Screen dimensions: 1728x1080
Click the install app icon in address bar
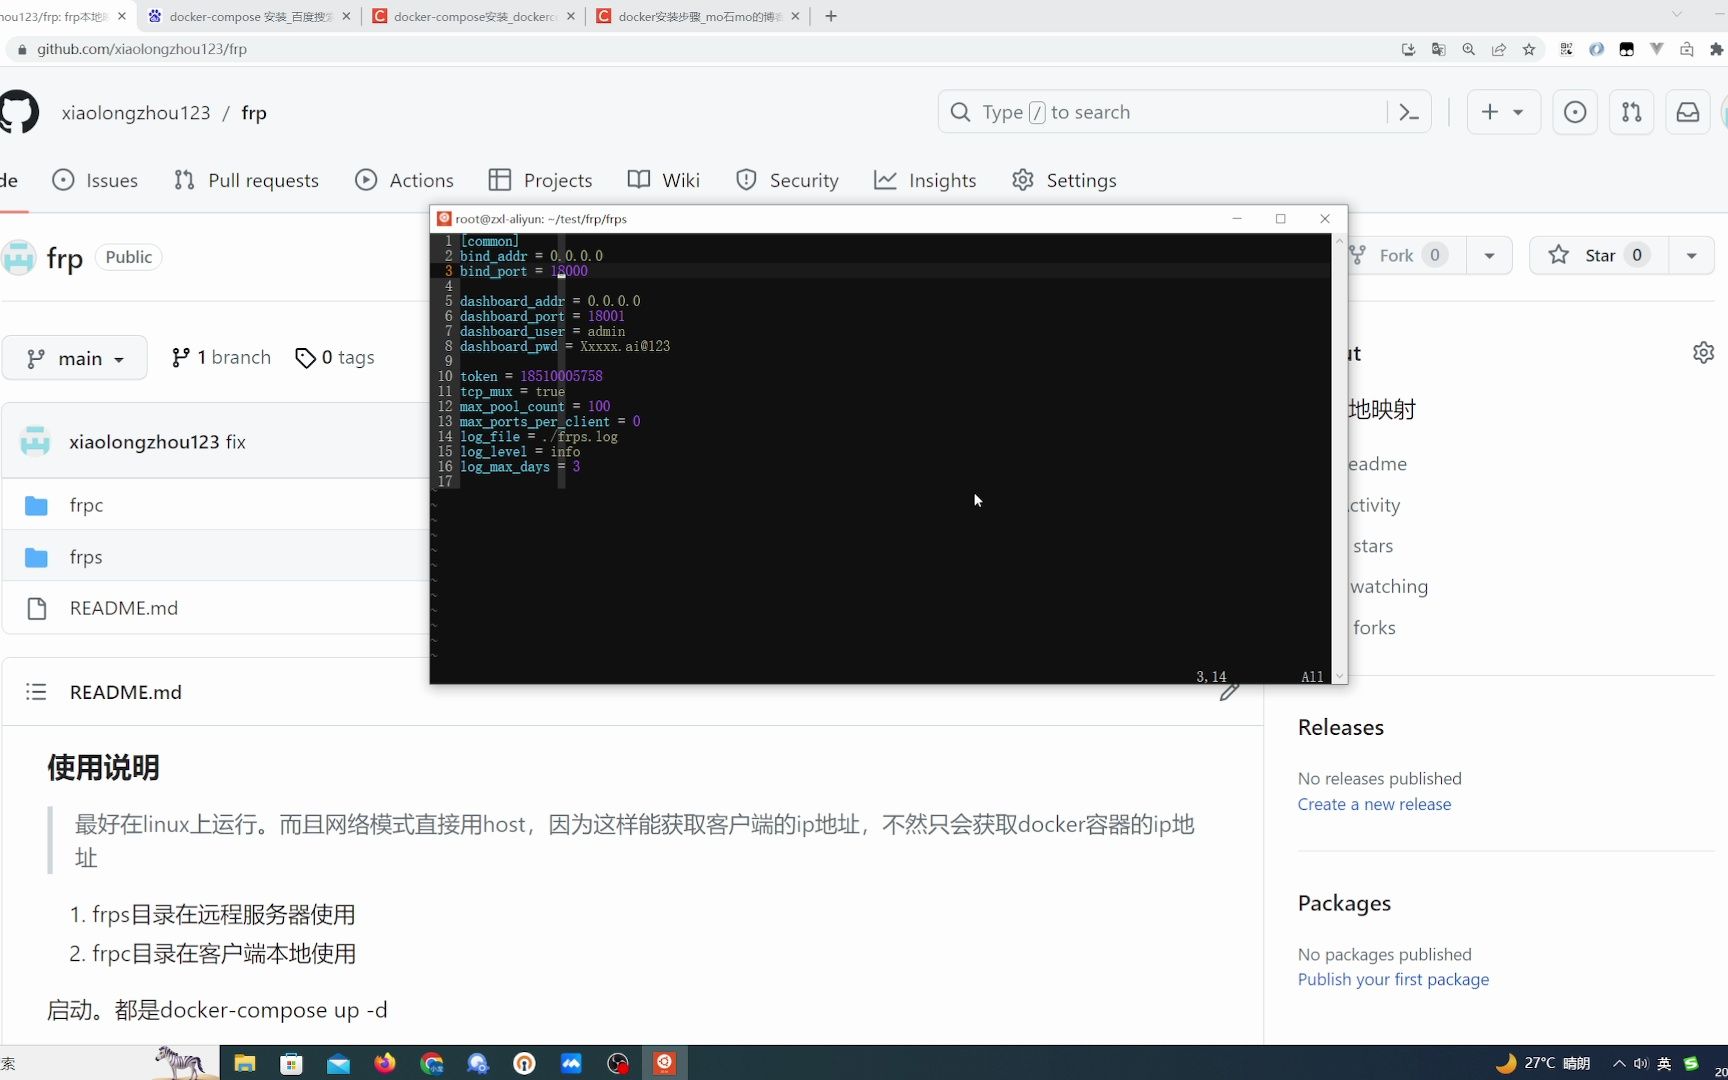tap(1408, 49)
